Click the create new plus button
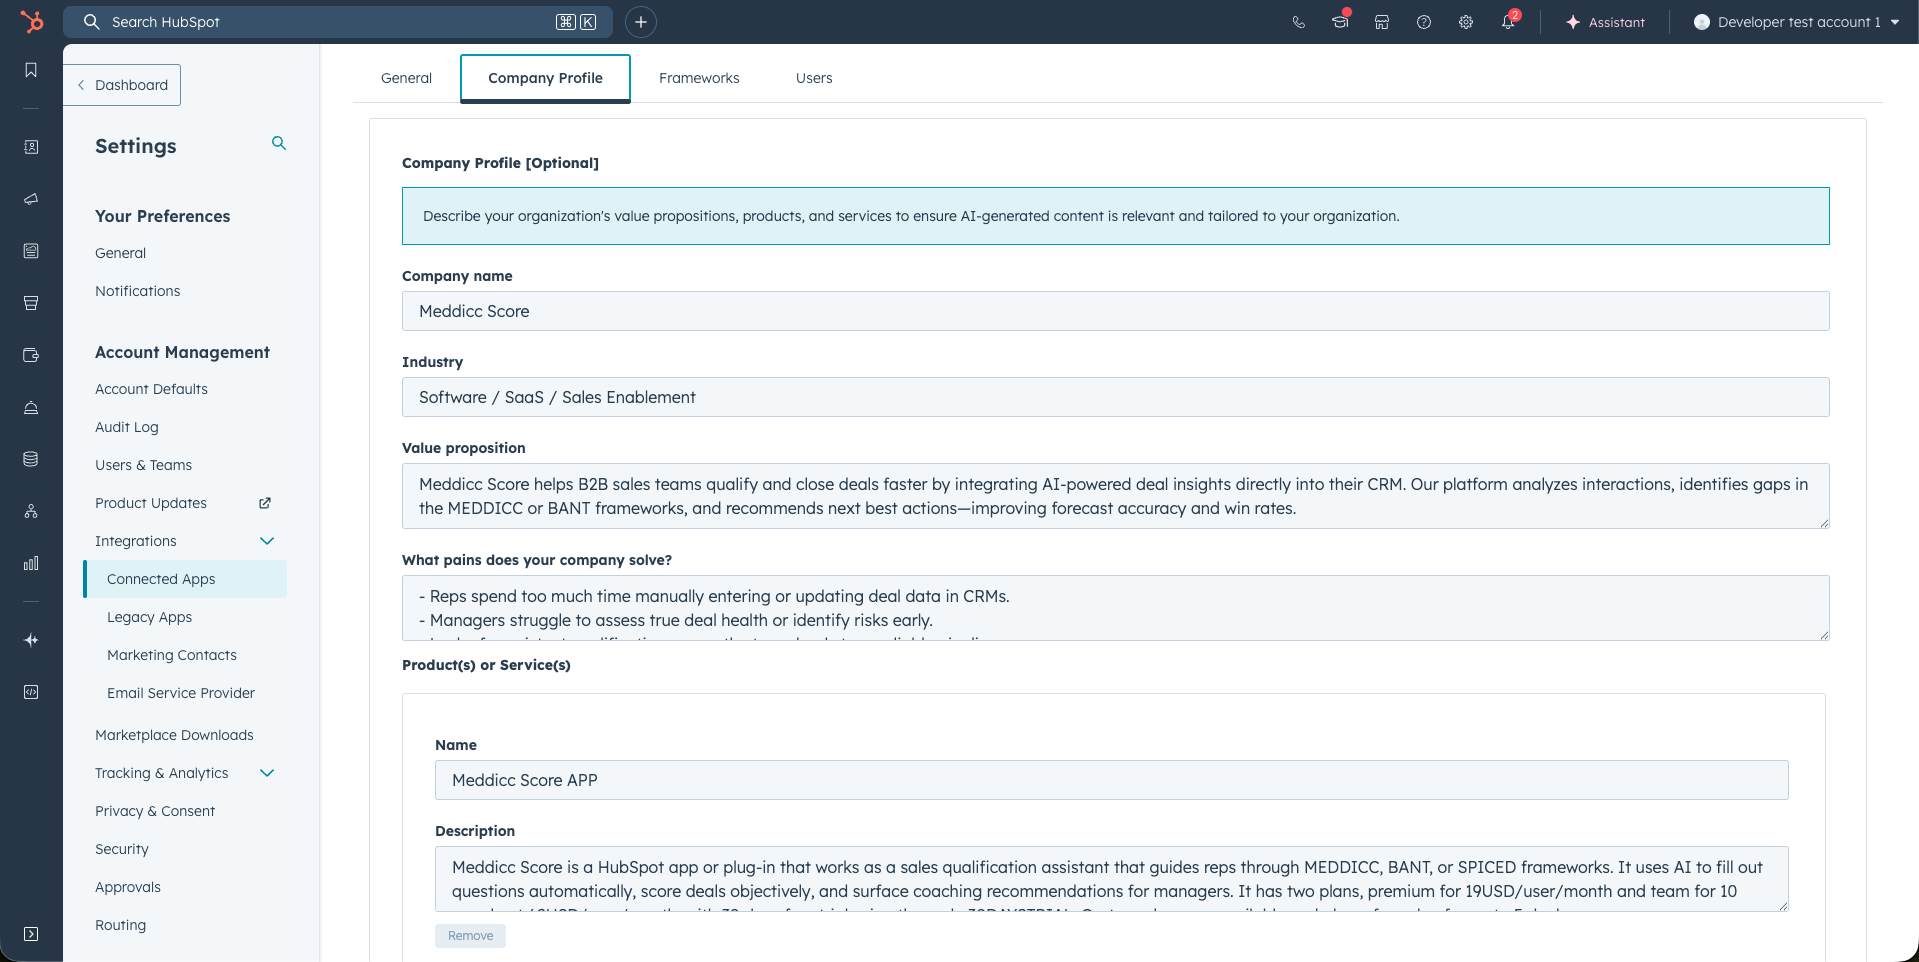The width and height of the screenshot is (1919, 962). (641, 22)
